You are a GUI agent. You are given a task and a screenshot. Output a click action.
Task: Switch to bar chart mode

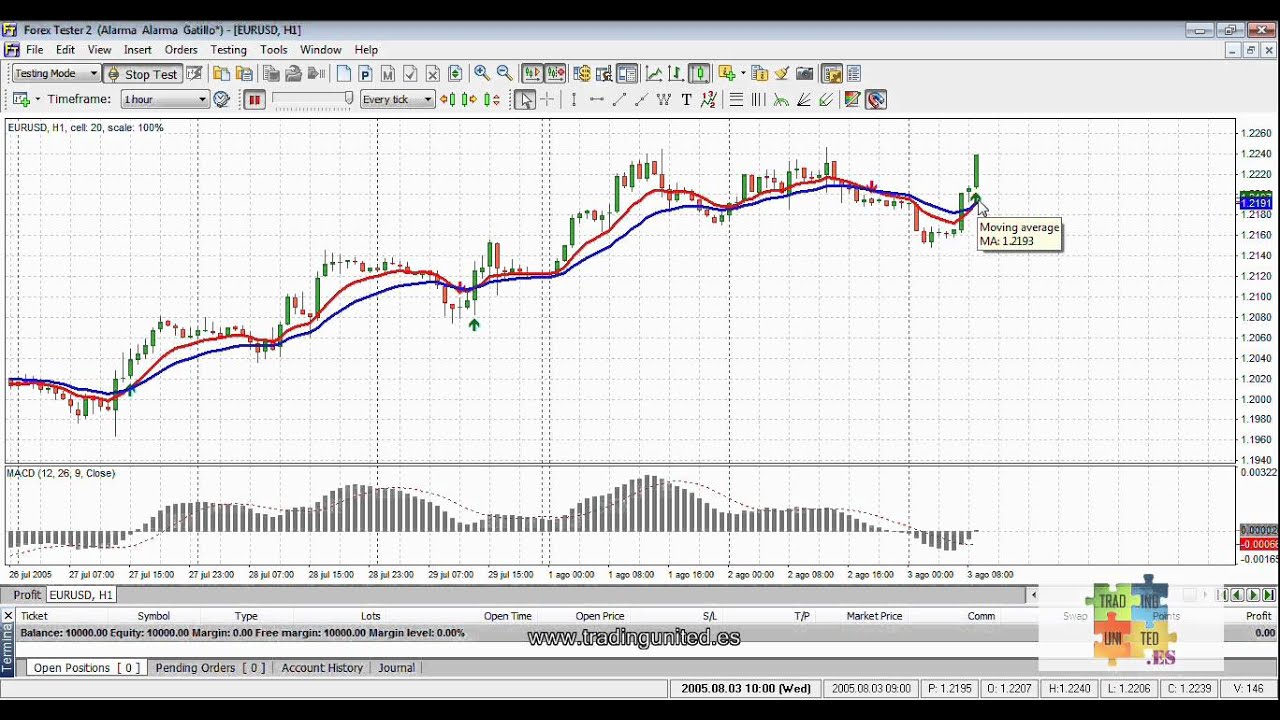pos(676,73)
